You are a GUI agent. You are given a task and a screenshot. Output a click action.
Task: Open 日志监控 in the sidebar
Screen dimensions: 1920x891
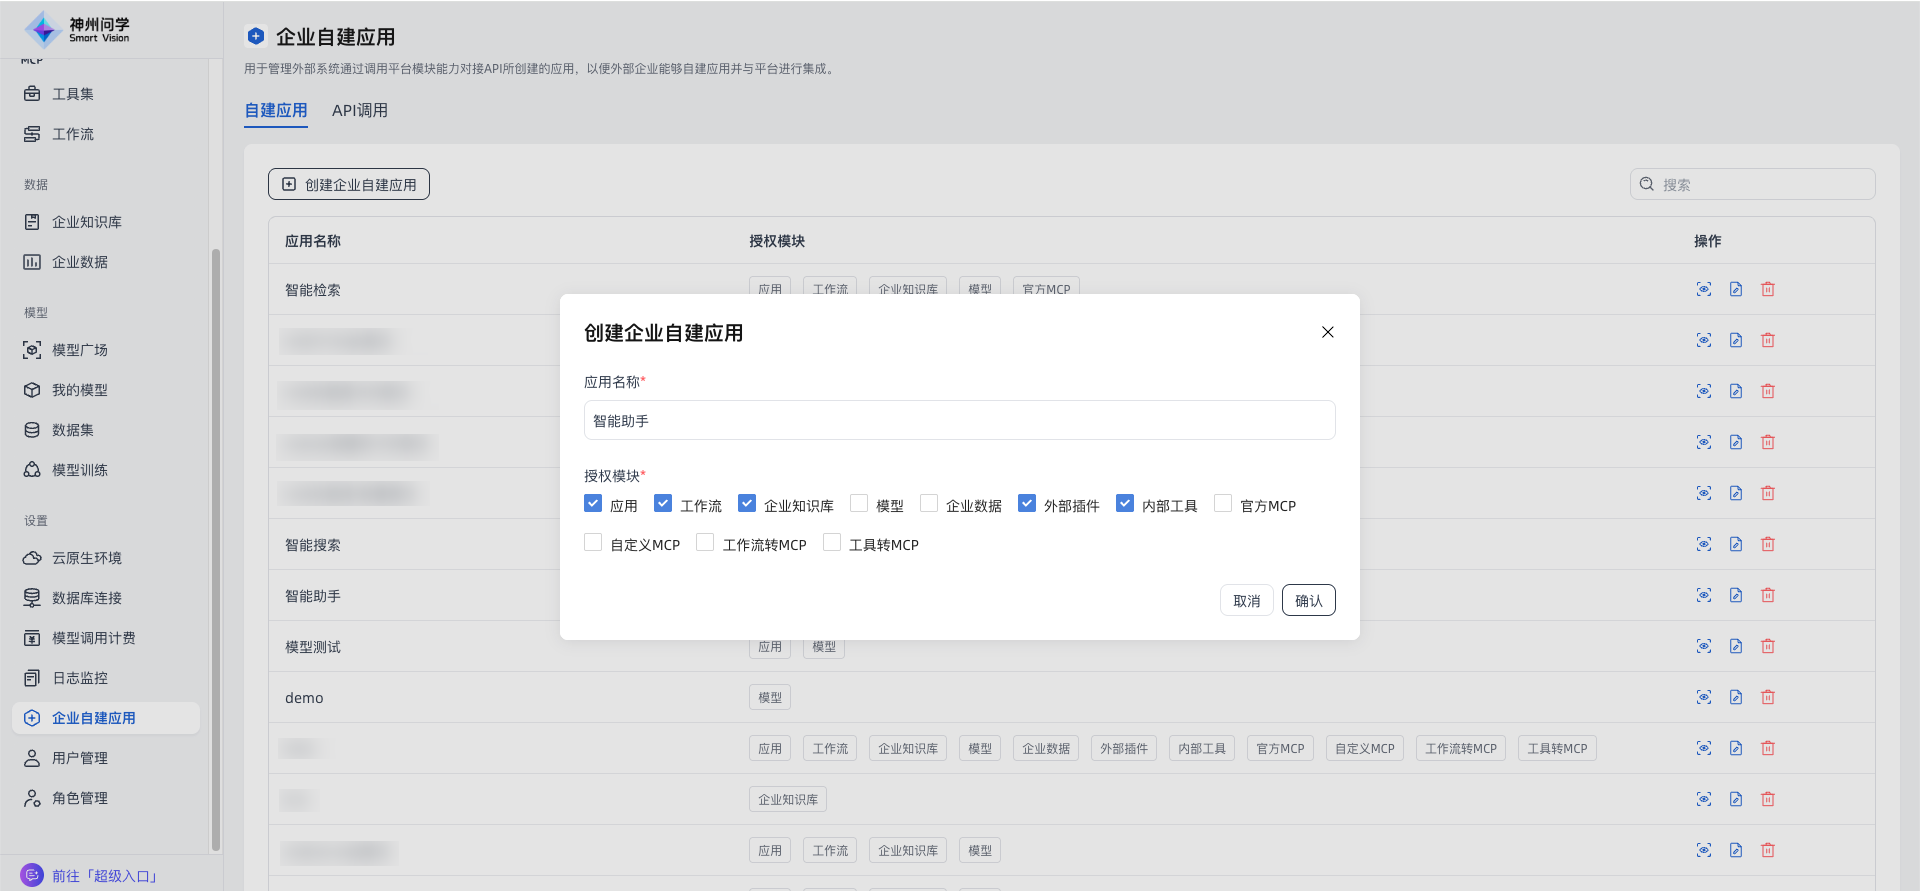[x=79, y=678]
